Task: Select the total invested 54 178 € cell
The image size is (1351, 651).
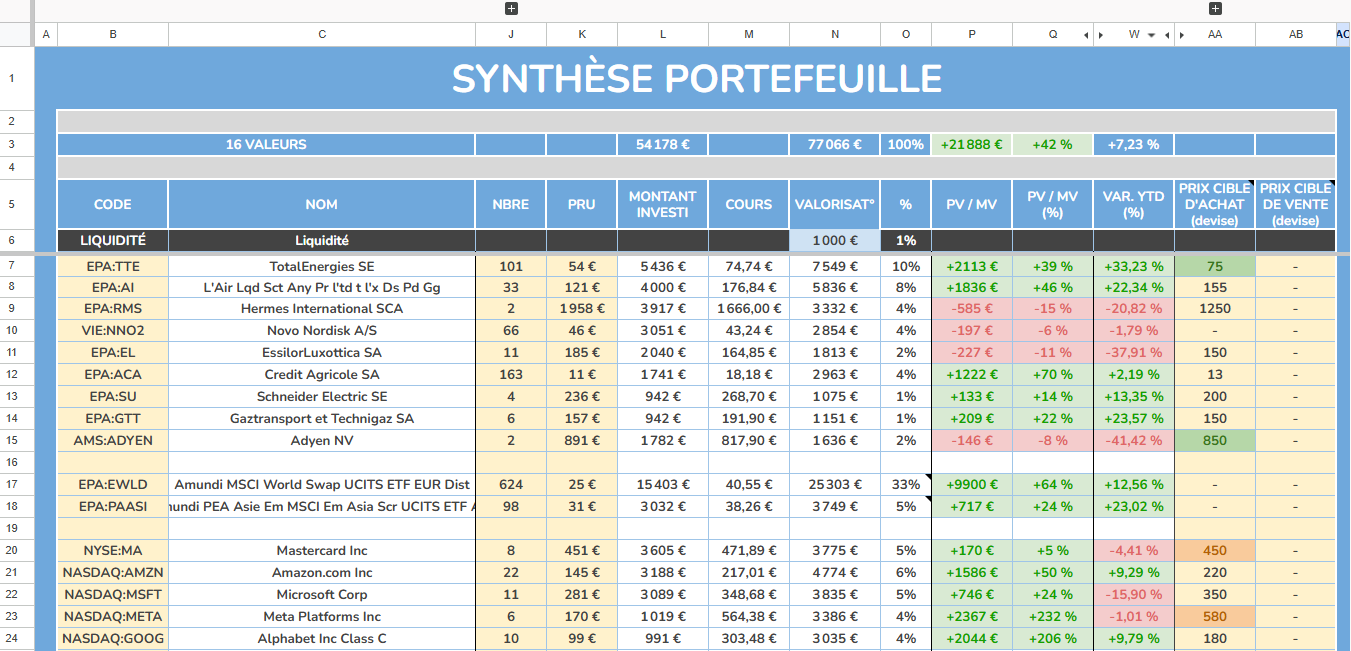Action: tap(663, 144)
